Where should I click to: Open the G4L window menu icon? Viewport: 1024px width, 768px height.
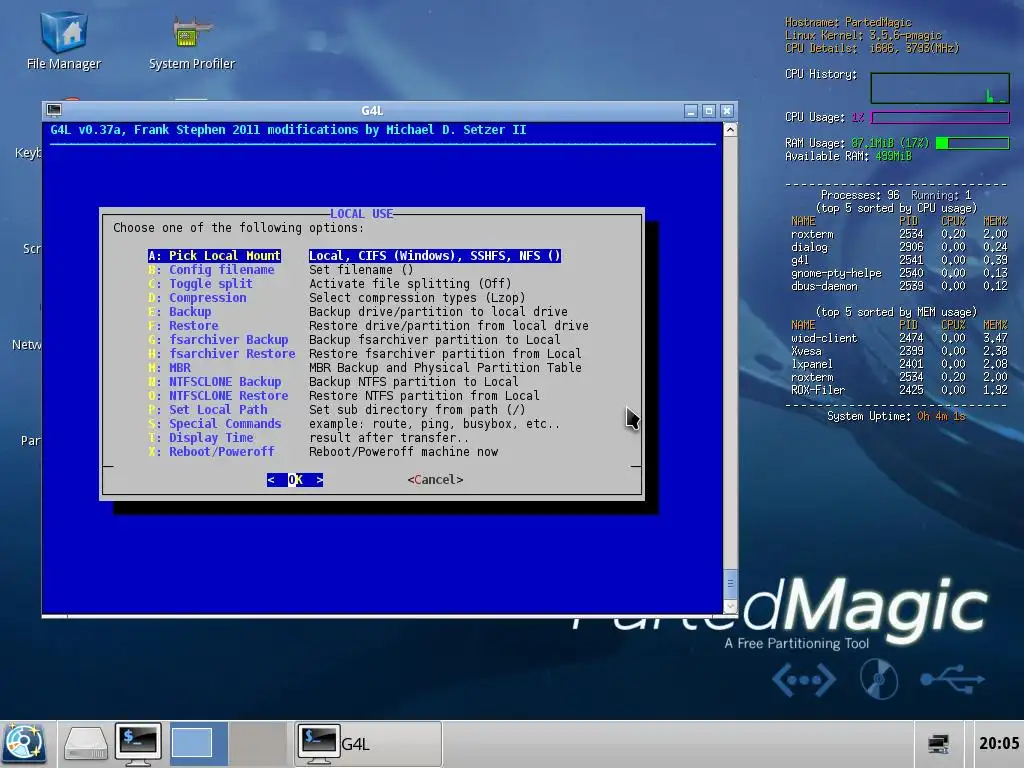pyautogui.click(x=54, y=110)
